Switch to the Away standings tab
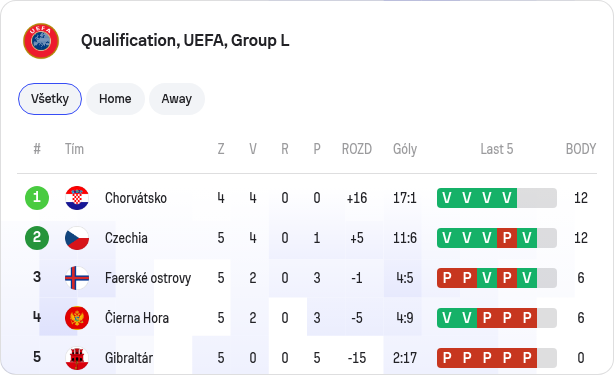Image resolution: width=614 pixels, height=375 pixels. [177, 99]
